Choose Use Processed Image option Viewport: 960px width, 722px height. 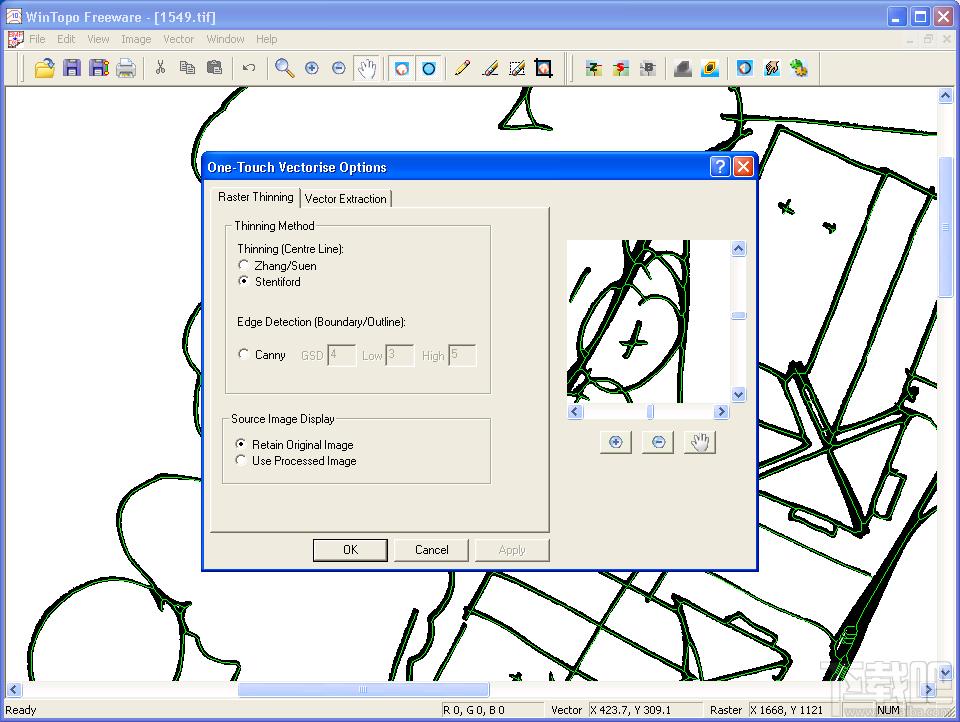[x=241, y=461]
